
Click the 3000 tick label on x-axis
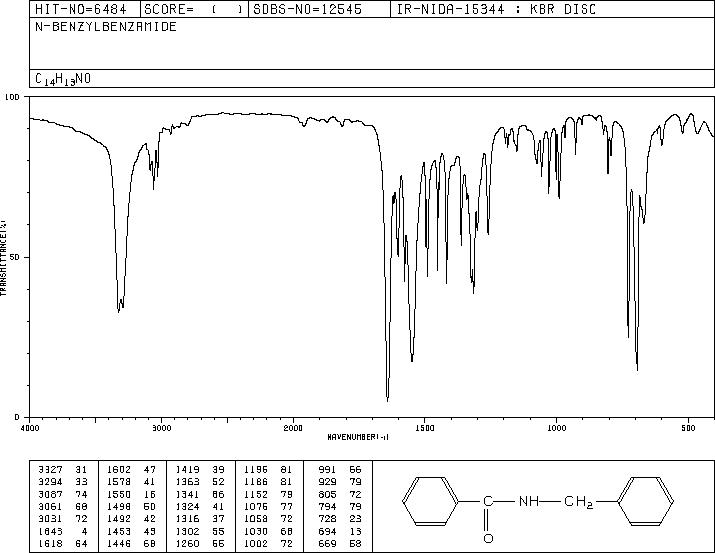point(161,428)
